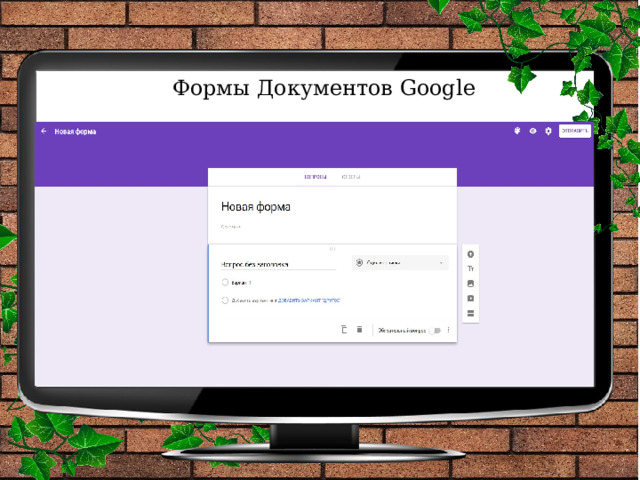Image resolution: width=640 pixels, height=480 pixels.
Task: Click the Вопрос без заголовка question field
Action: tap(278, 264)
